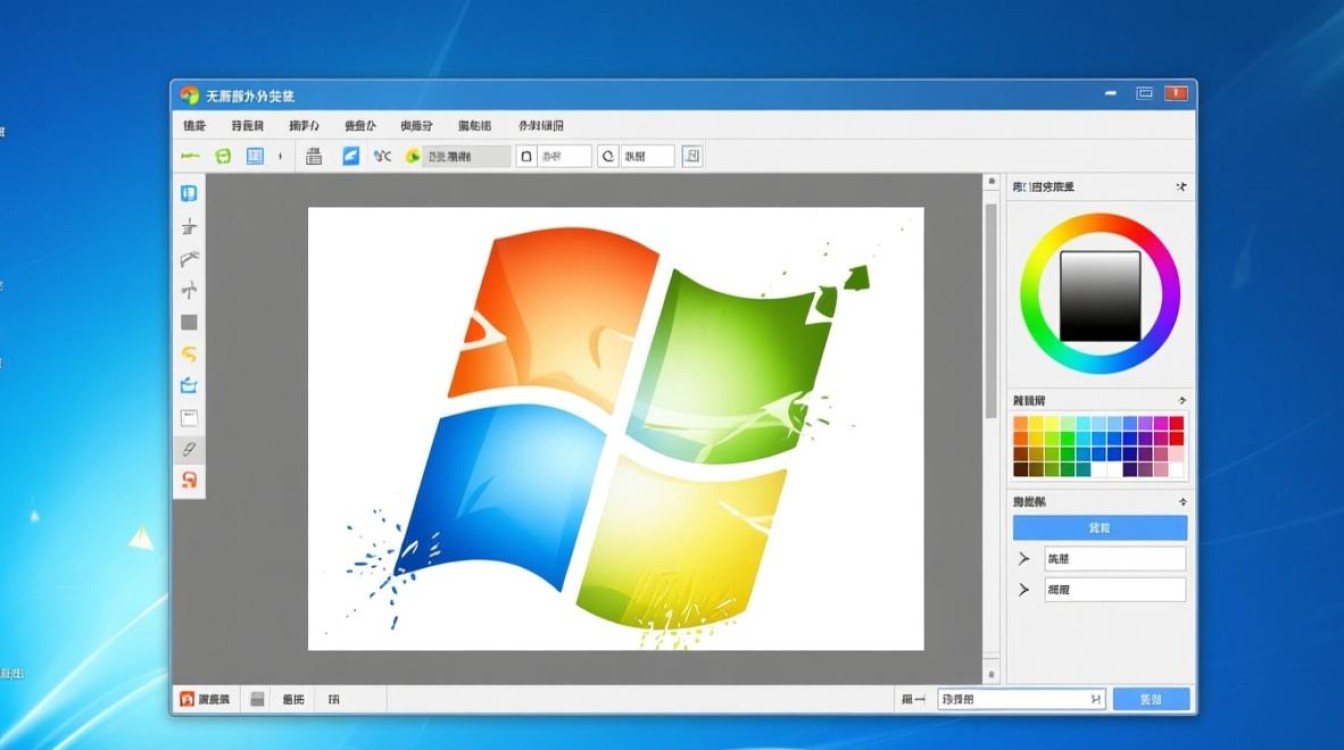The image size is (1344, 750).
Task: Select the blue paint bucket tool
Action: click(189, 386)
